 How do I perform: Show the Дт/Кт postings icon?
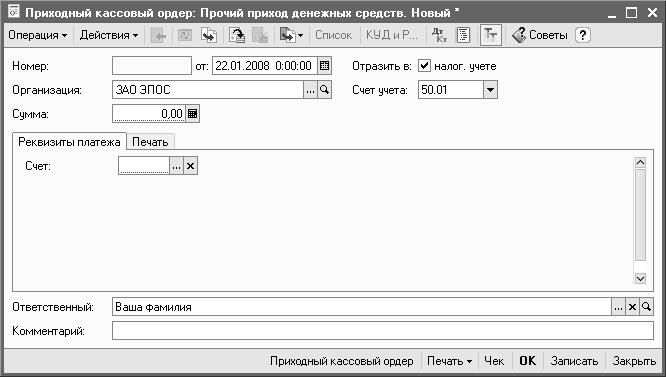(x=439, y=35)
